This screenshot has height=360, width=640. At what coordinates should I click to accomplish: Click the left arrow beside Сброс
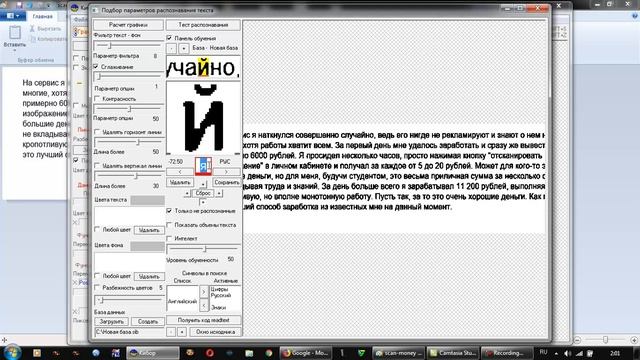pos(187,193)
